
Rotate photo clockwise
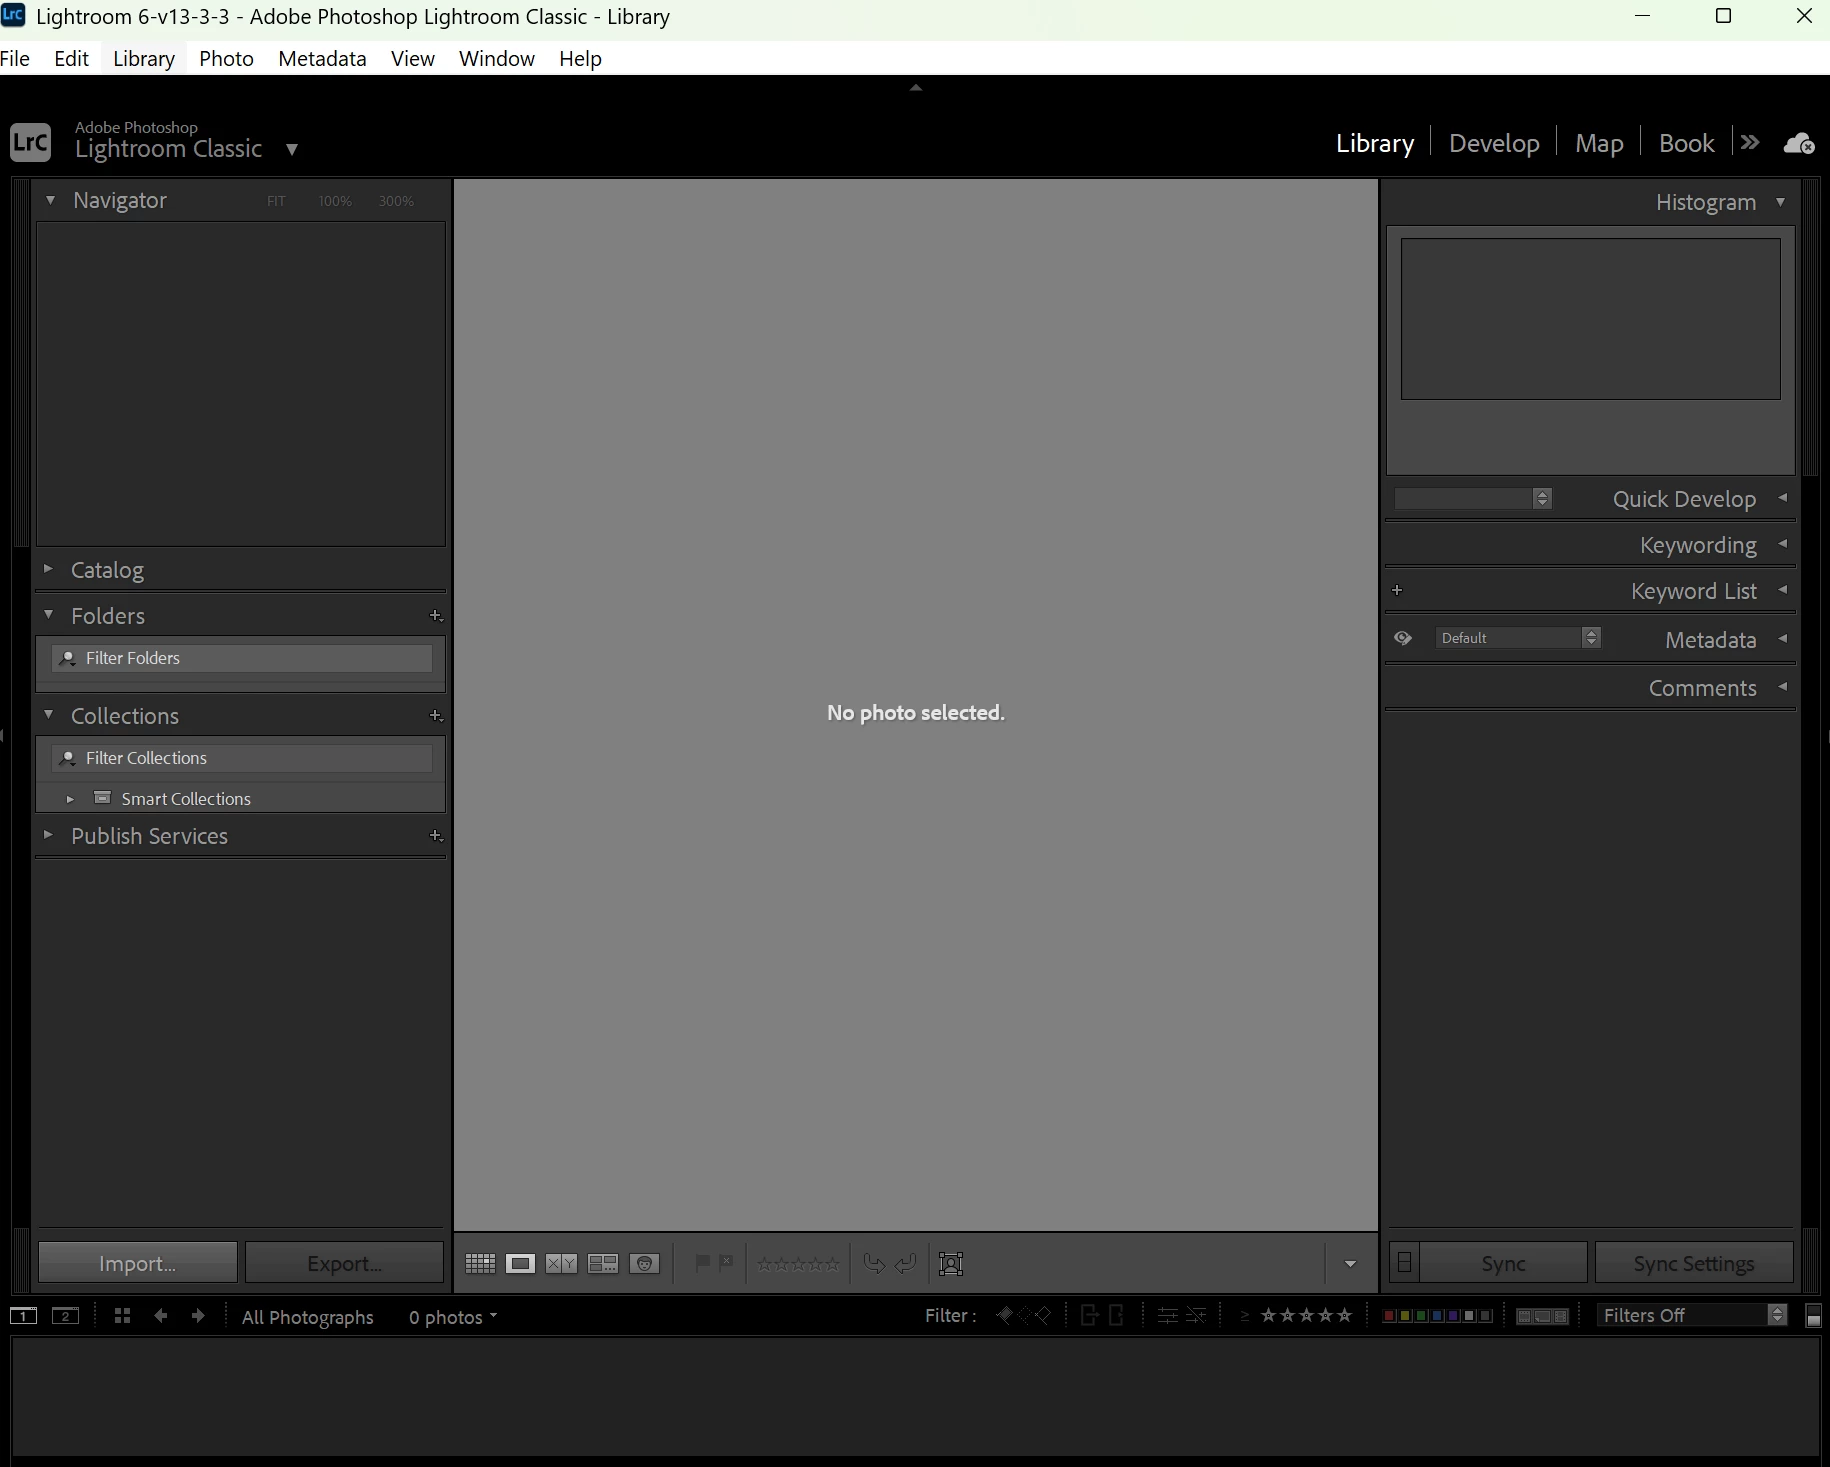pyautogui.click(x=906, y=1264)
